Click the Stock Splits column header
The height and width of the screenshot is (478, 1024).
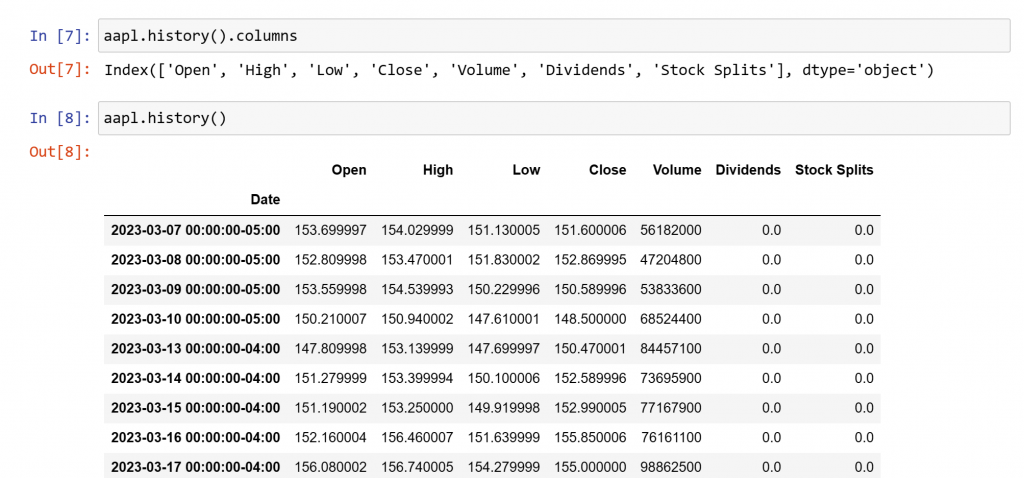point(834,170)
